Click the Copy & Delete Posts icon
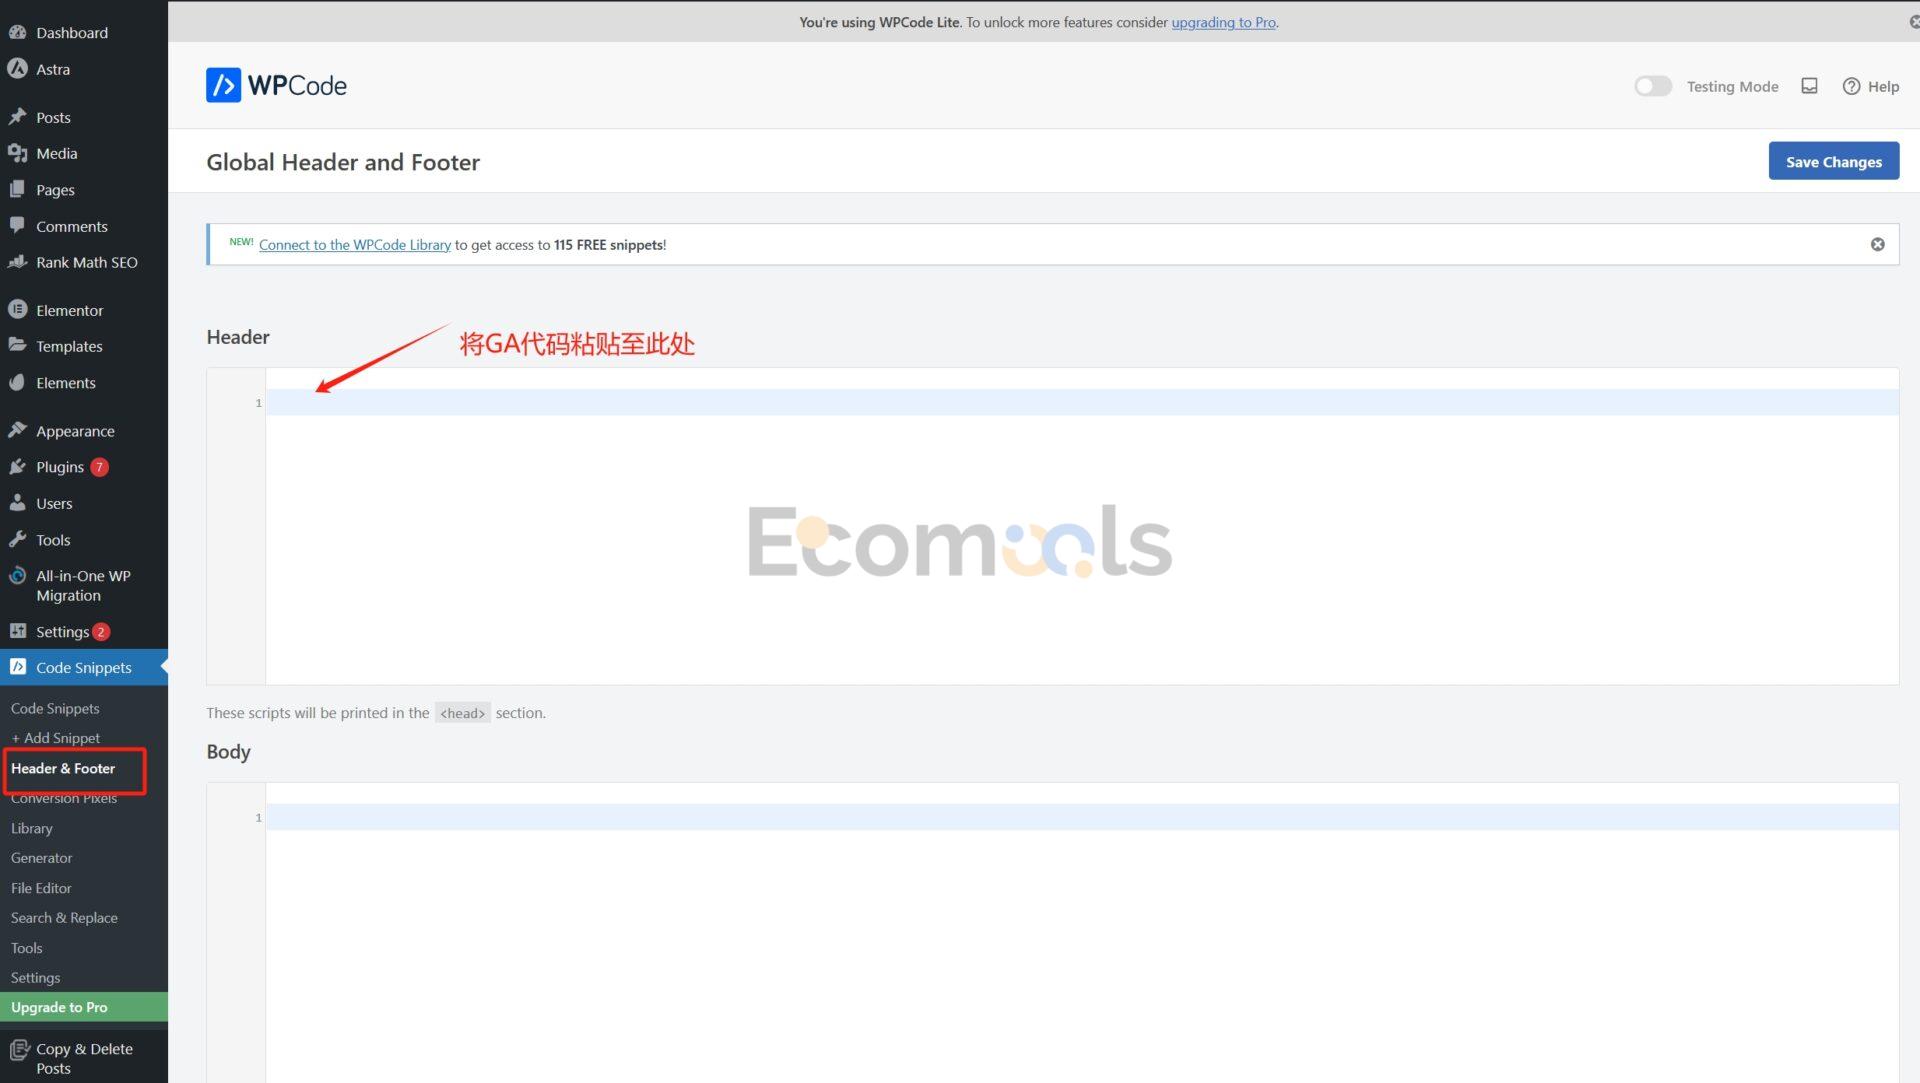This screenshot has width=1920, height=1083. click(x=19, y=1049)
